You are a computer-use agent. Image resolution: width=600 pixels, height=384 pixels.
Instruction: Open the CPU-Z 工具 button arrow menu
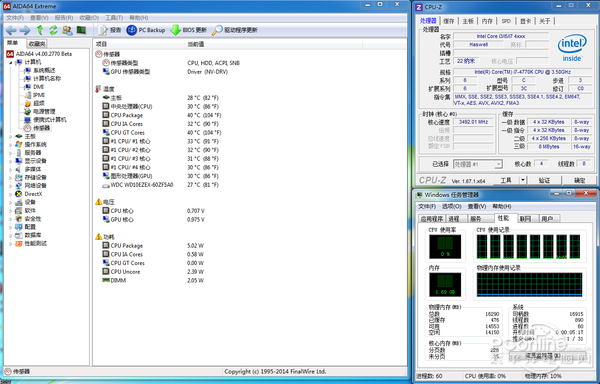[x=523, y=180]
